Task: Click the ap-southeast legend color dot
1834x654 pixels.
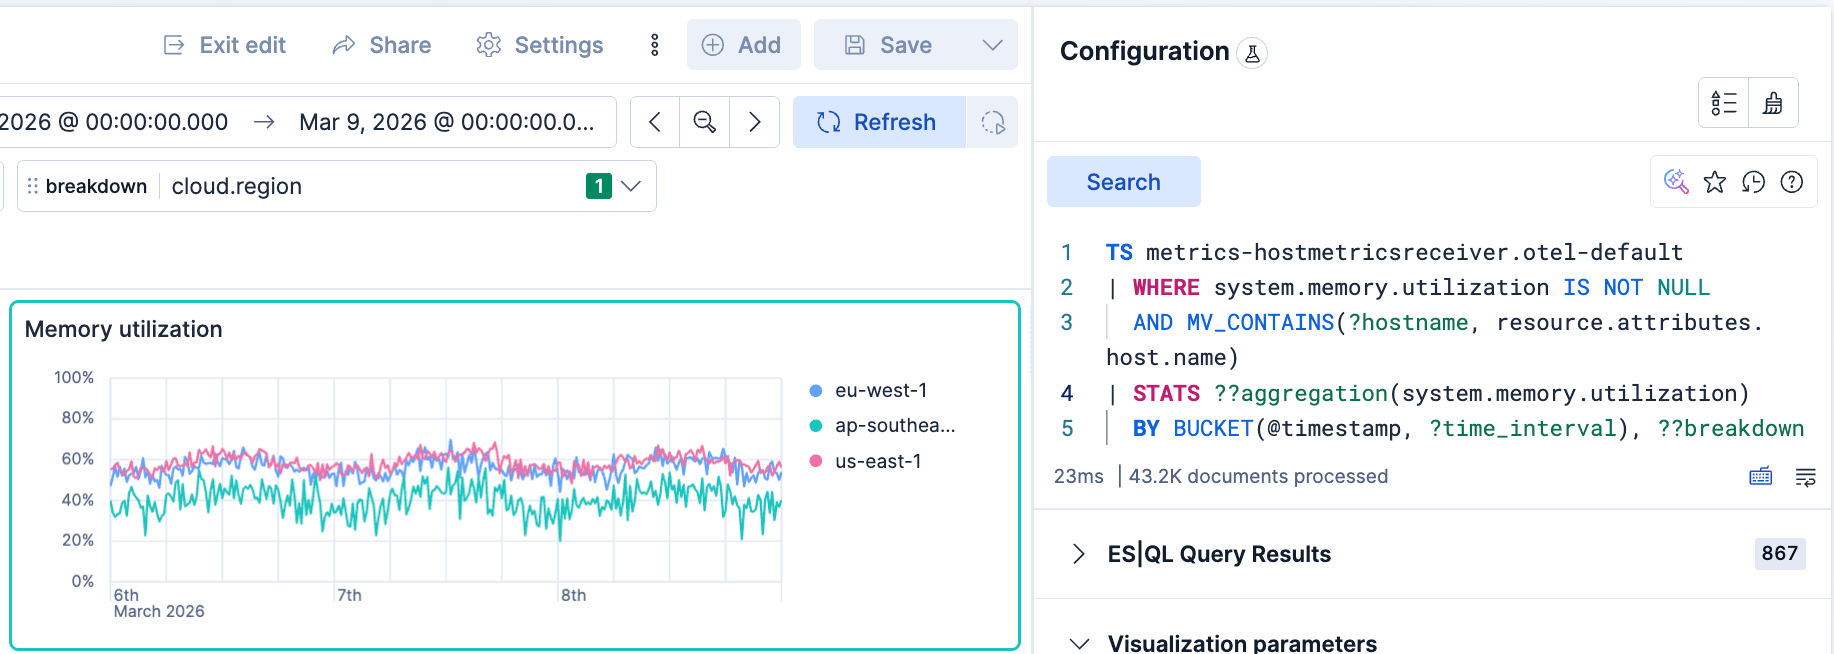Action: tap(816, 426)
